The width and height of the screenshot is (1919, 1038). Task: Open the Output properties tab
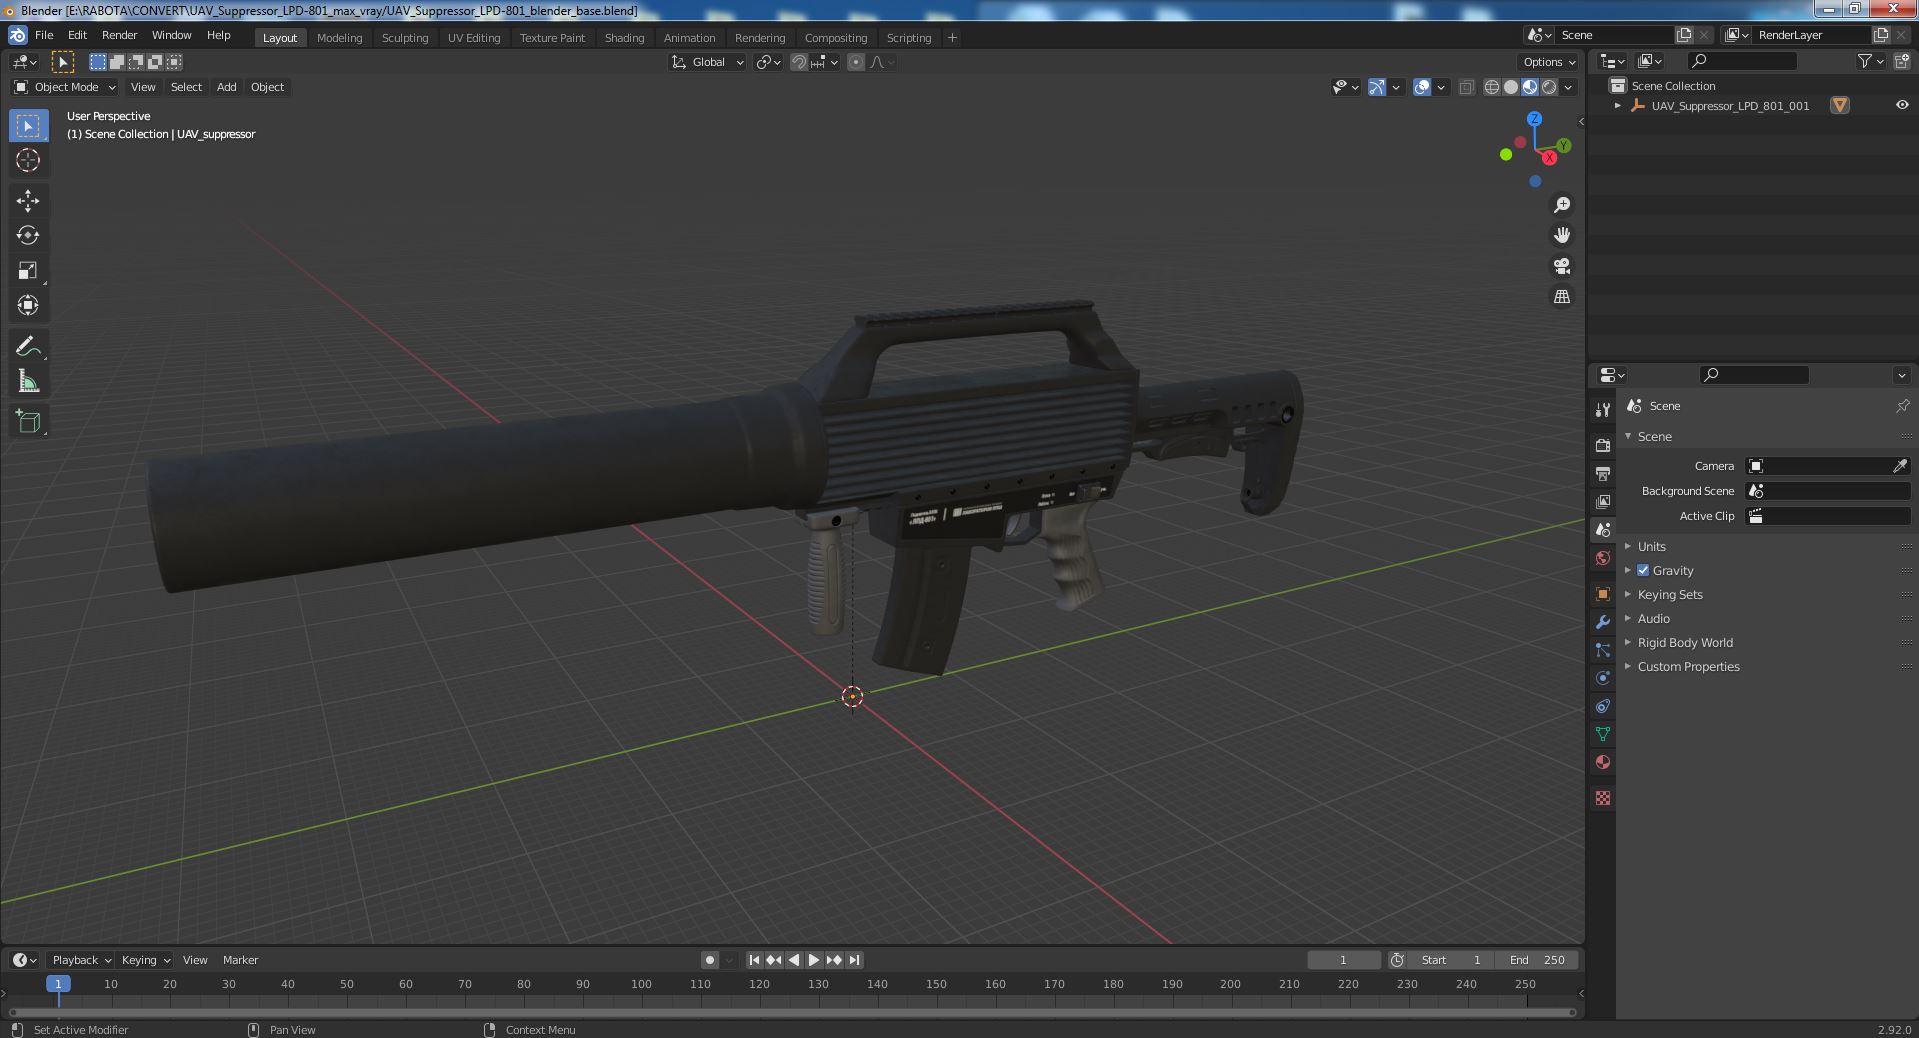click(1603, 473)
